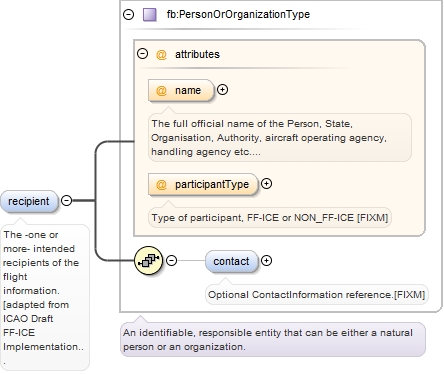
Task: Collapse the sequence compositor branch
Action: (x=172, y=260)
